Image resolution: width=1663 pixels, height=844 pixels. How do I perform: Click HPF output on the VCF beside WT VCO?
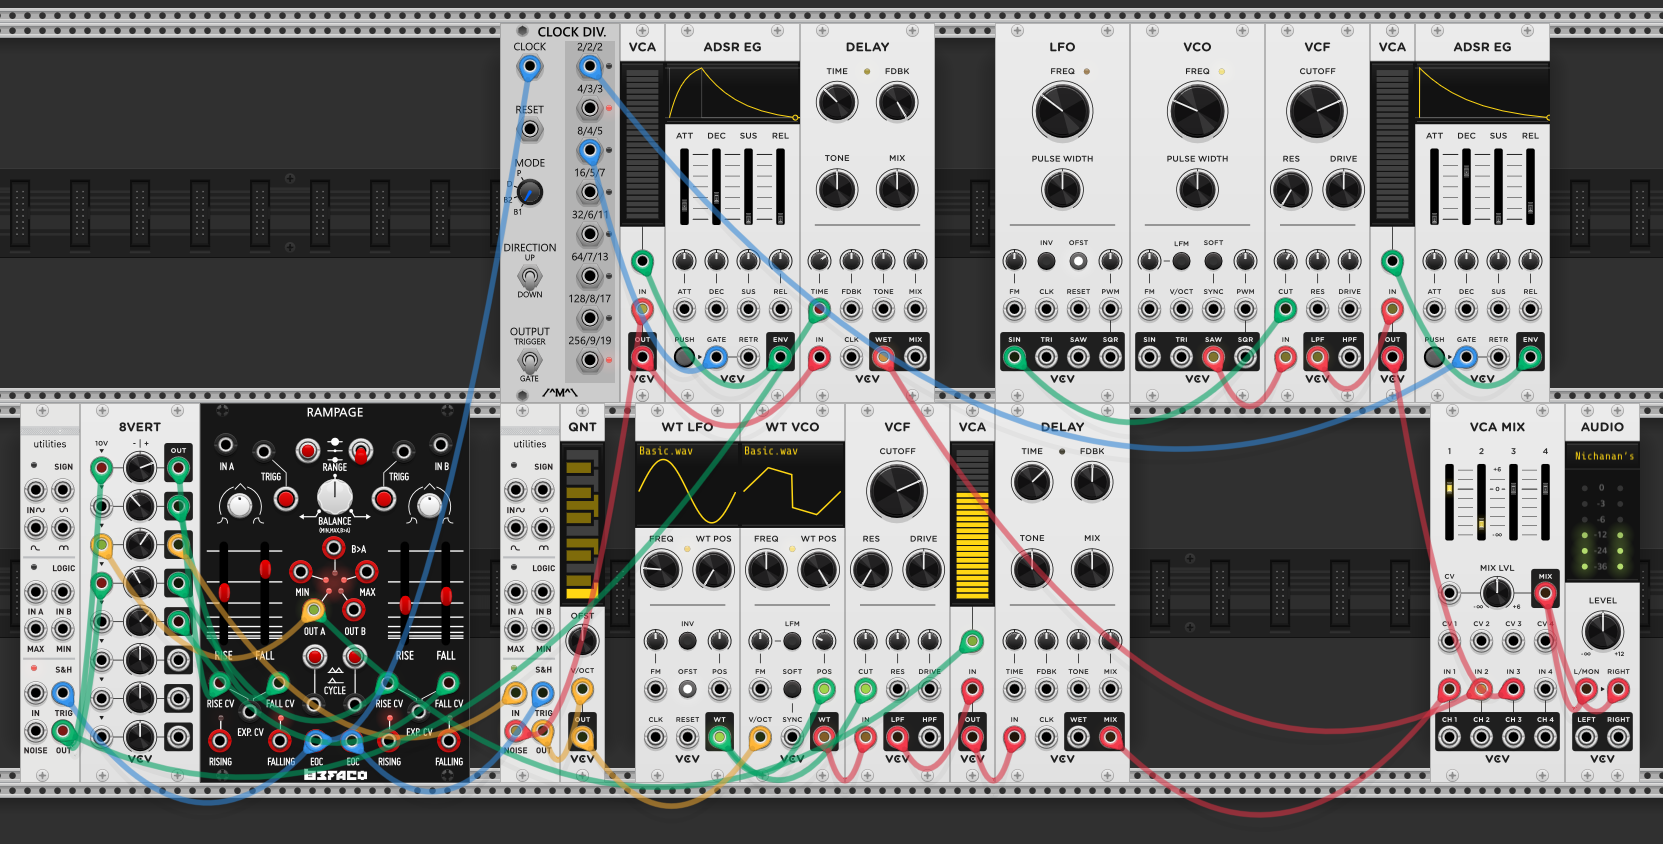point(929,737)
